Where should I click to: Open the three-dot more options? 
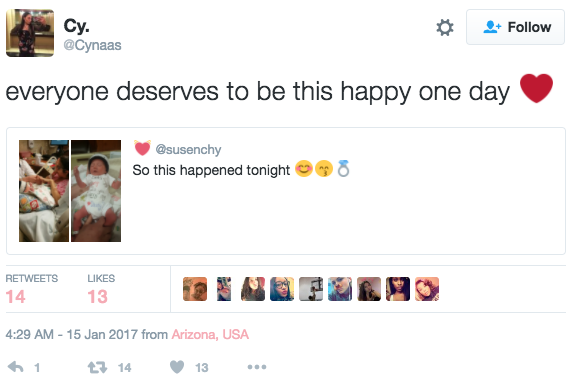pos(257,367)
